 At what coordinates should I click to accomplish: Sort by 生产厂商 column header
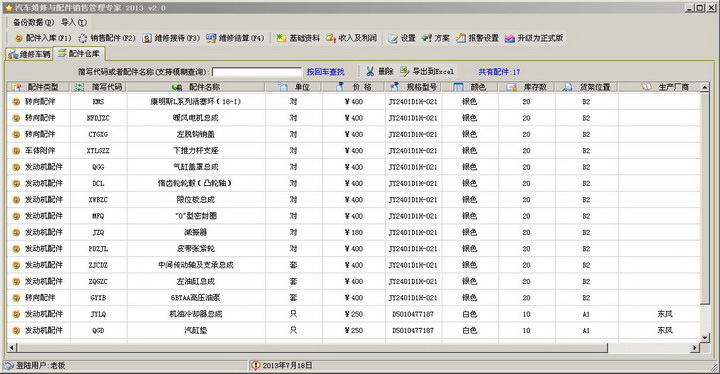[x=659, y=87]
